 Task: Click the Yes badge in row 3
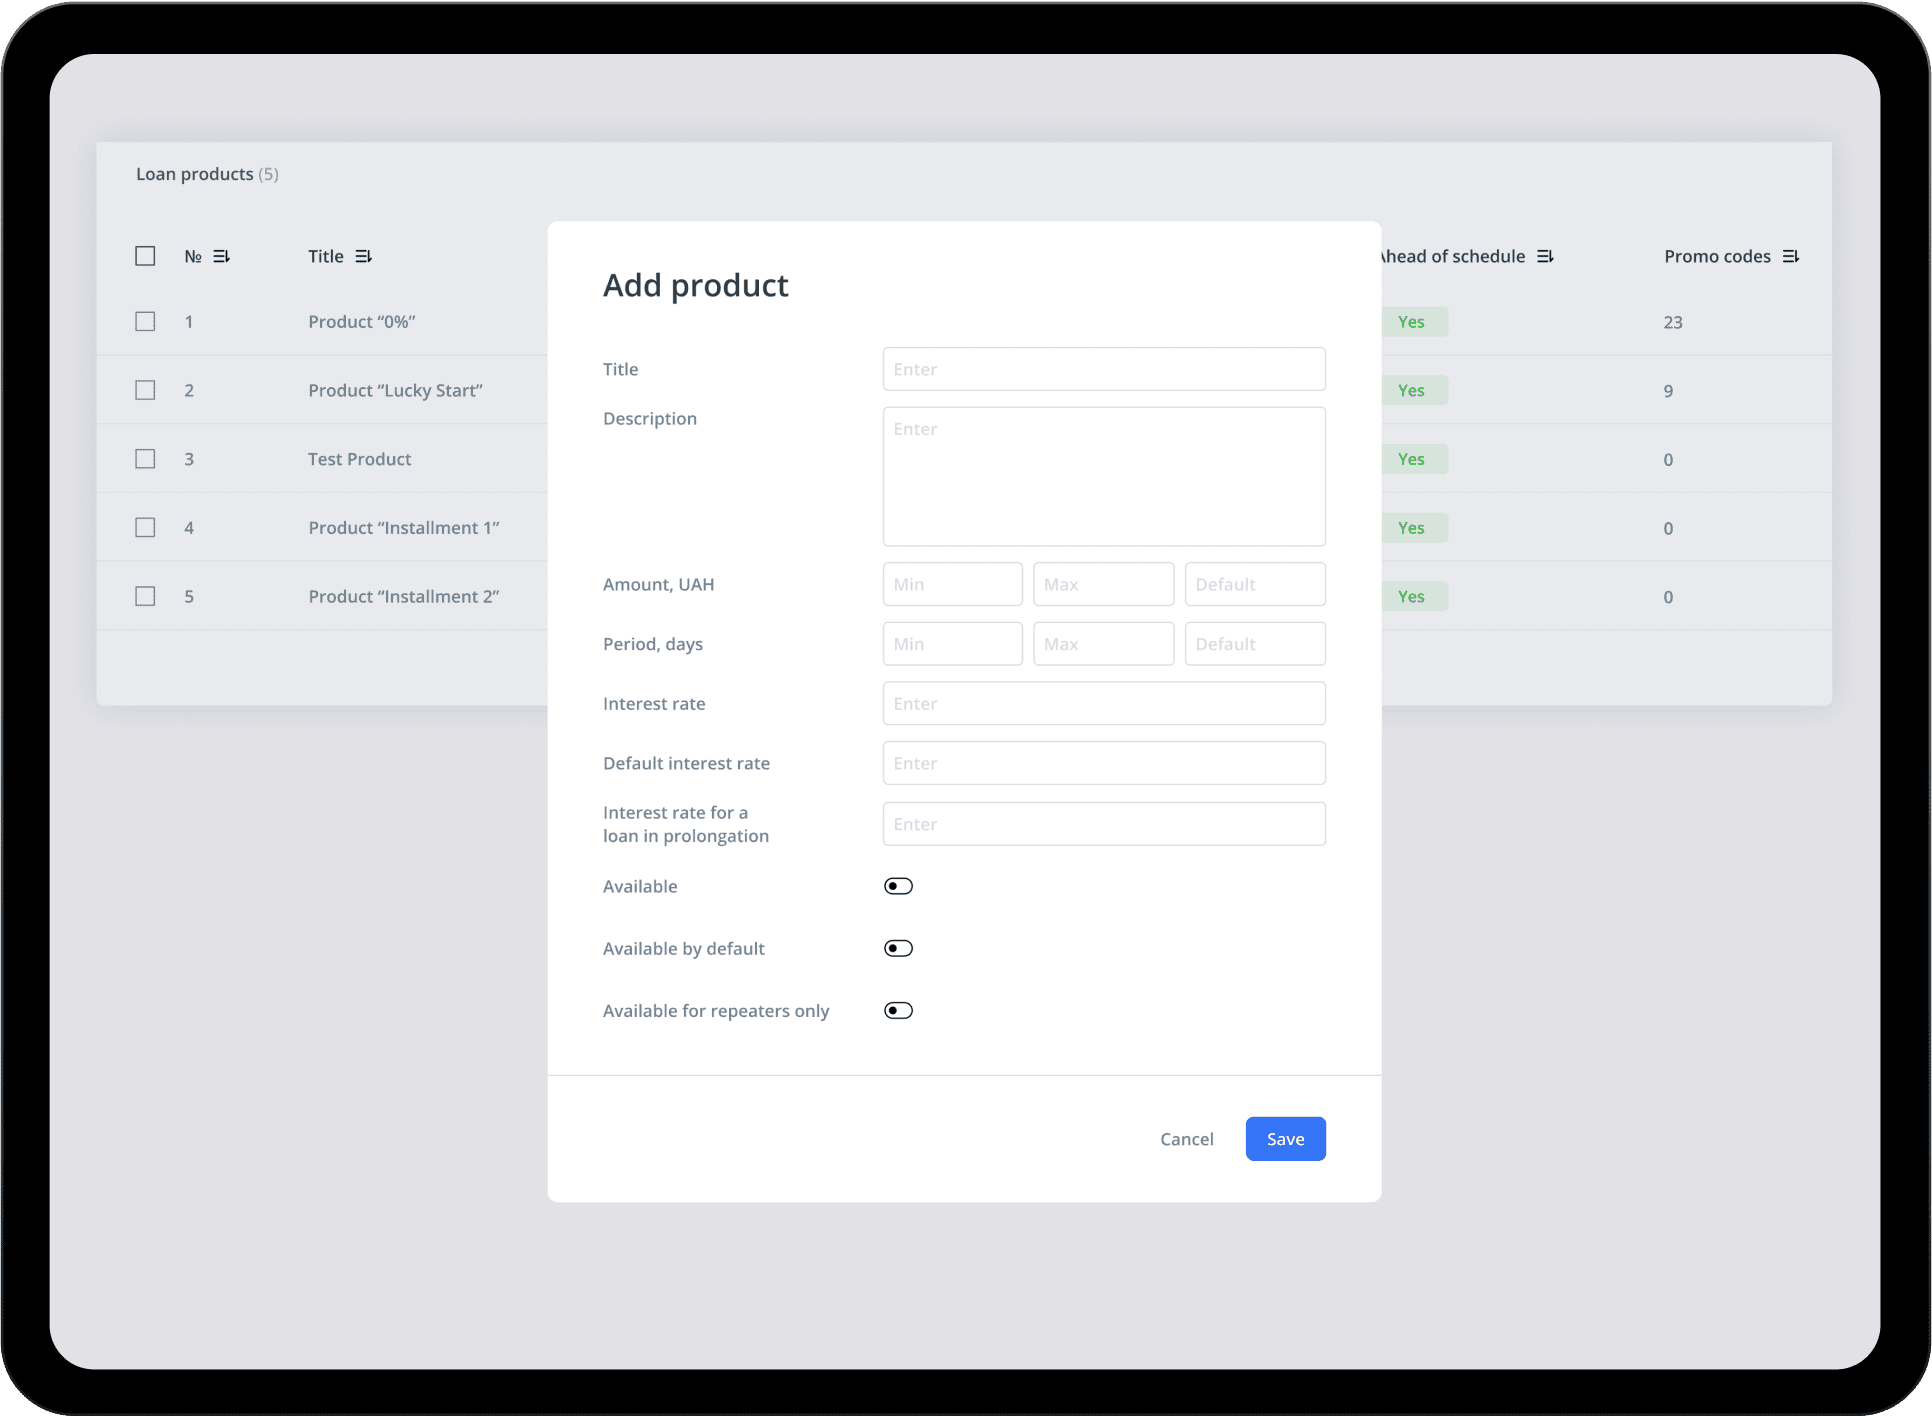1414,459
